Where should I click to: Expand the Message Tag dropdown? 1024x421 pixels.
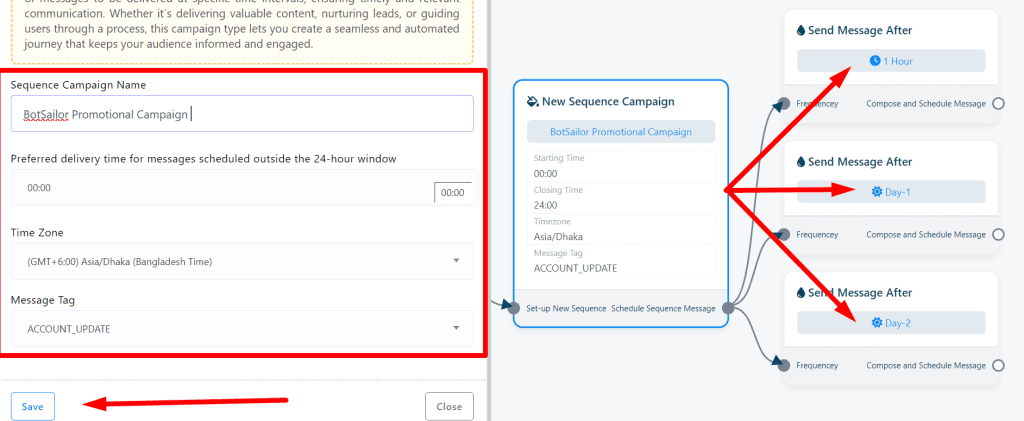[242, 328]
